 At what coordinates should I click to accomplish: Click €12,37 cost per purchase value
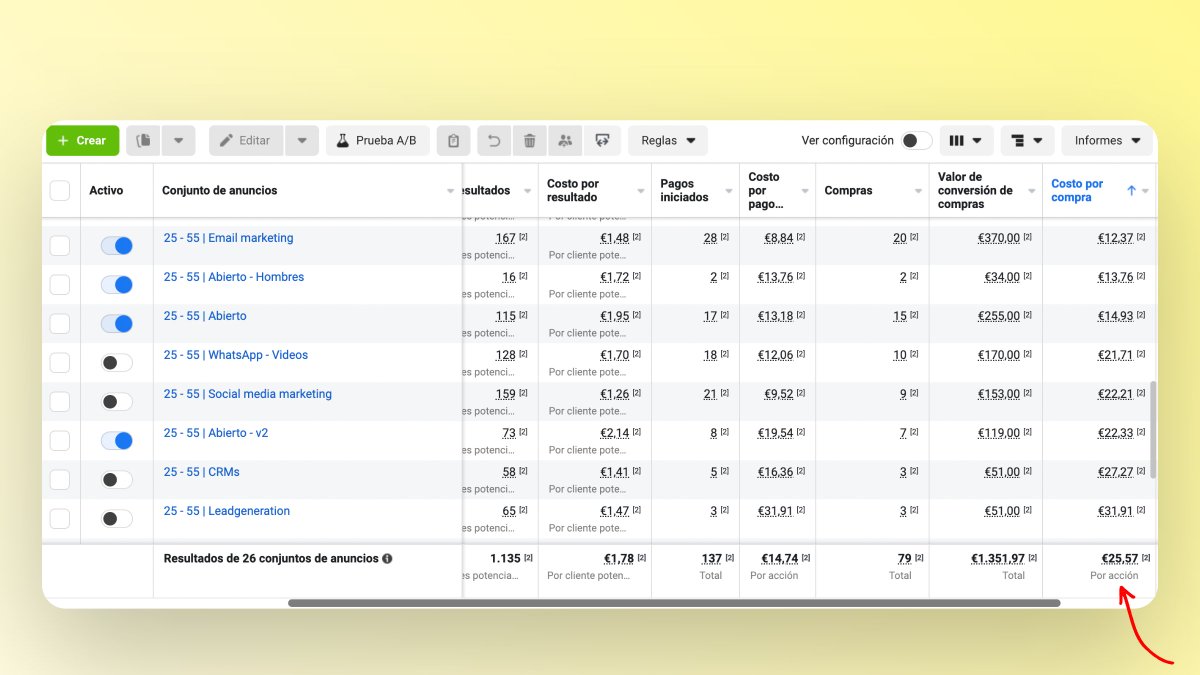click(x=1115, y=238)
